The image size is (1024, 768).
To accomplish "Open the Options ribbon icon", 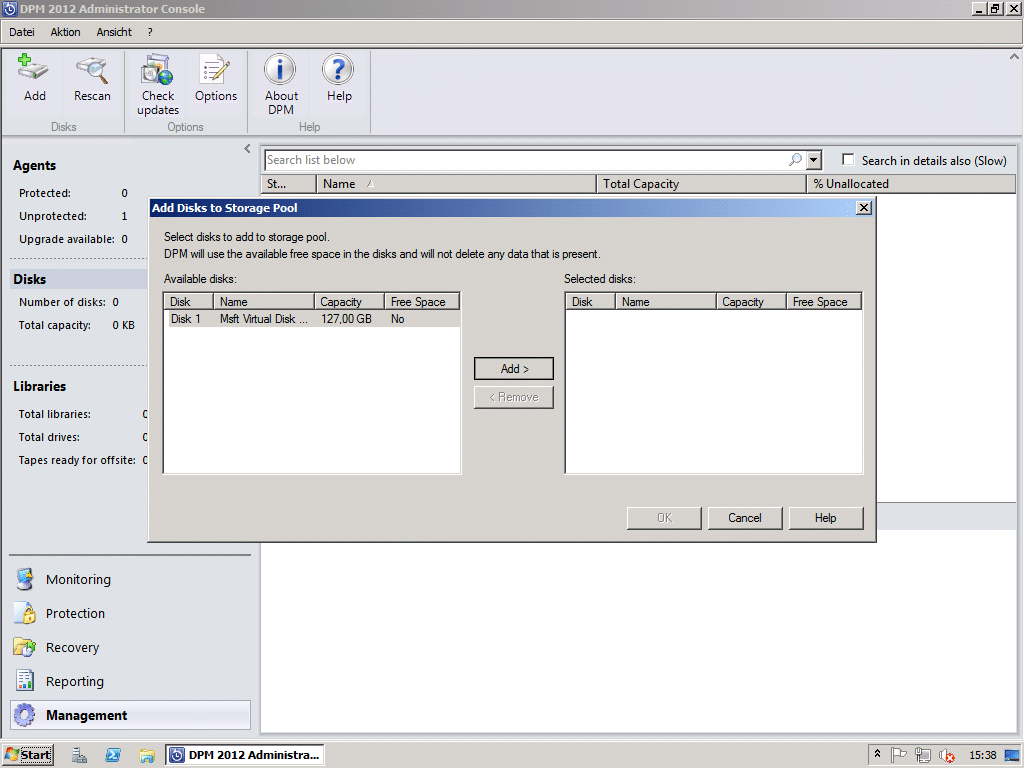I will point(216,78).
